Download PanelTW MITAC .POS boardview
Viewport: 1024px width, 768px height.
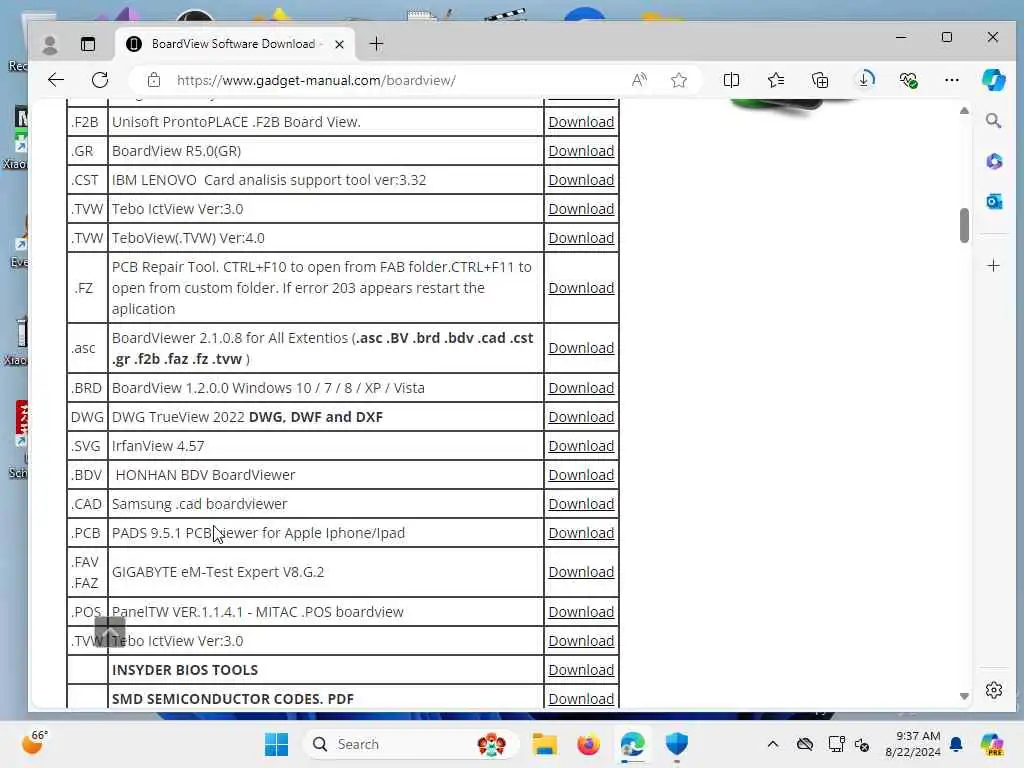[581, 612]
